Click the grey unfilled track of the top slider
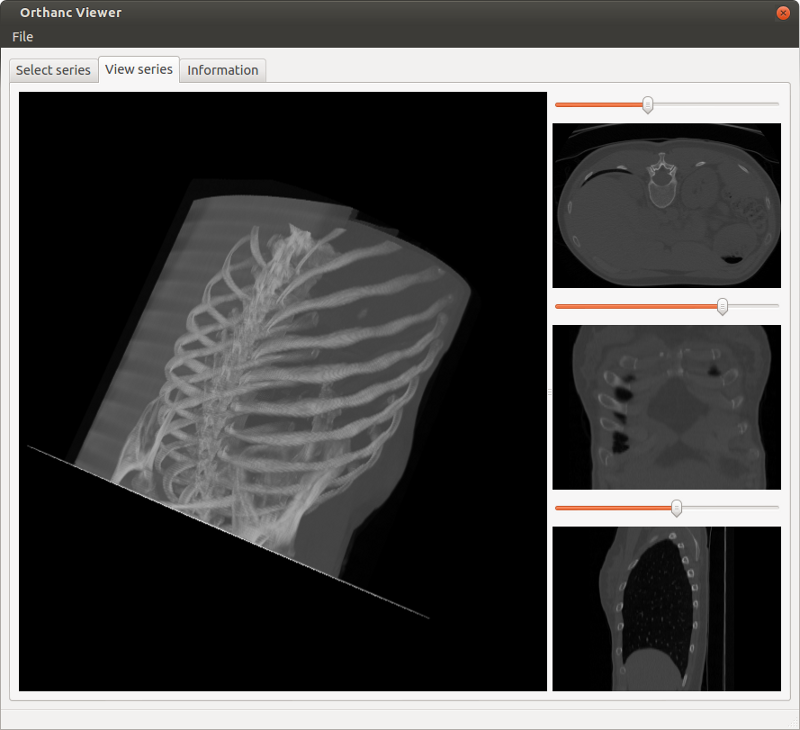800x730 pixels. (x=715, y=104)
